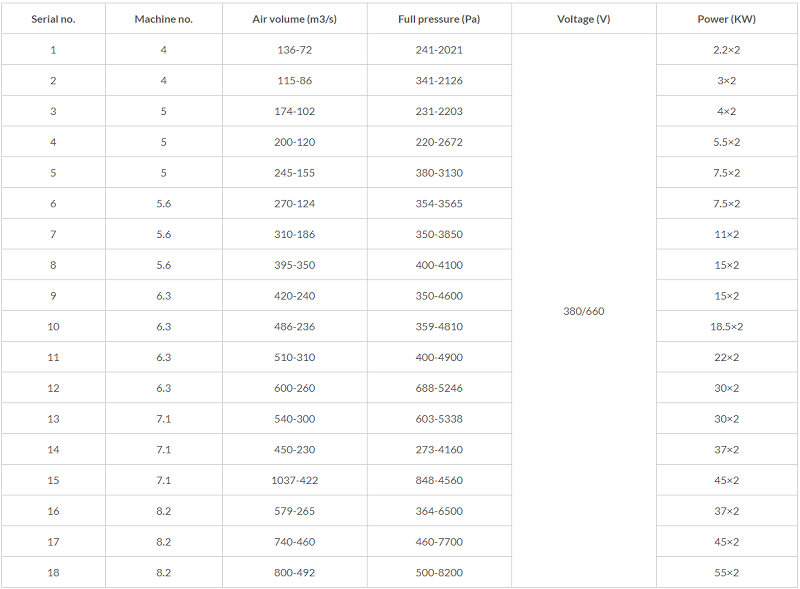Click power cell 2.2×2

tap(727, 50)
